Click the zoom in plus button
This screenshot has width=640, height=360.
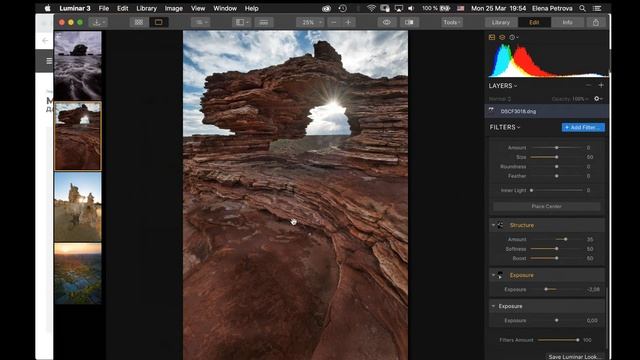[x=348, y=22]
